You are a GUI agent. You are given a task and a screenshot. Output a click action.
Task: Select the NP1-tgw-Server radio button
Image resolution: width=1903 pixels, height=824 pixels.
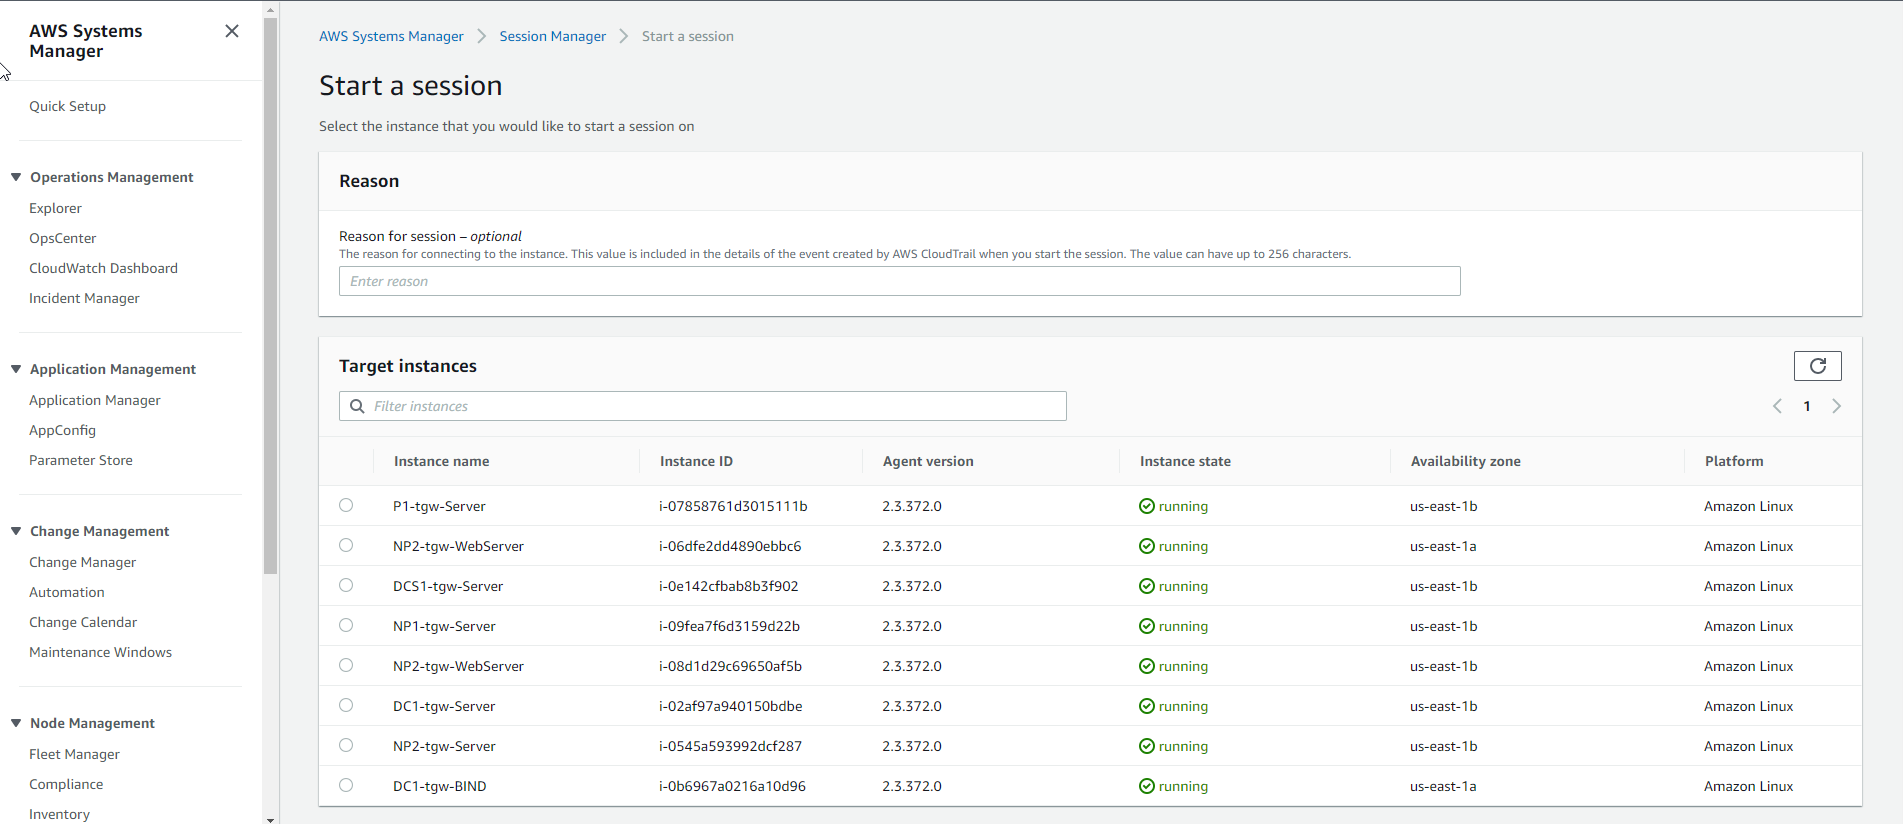346,625
